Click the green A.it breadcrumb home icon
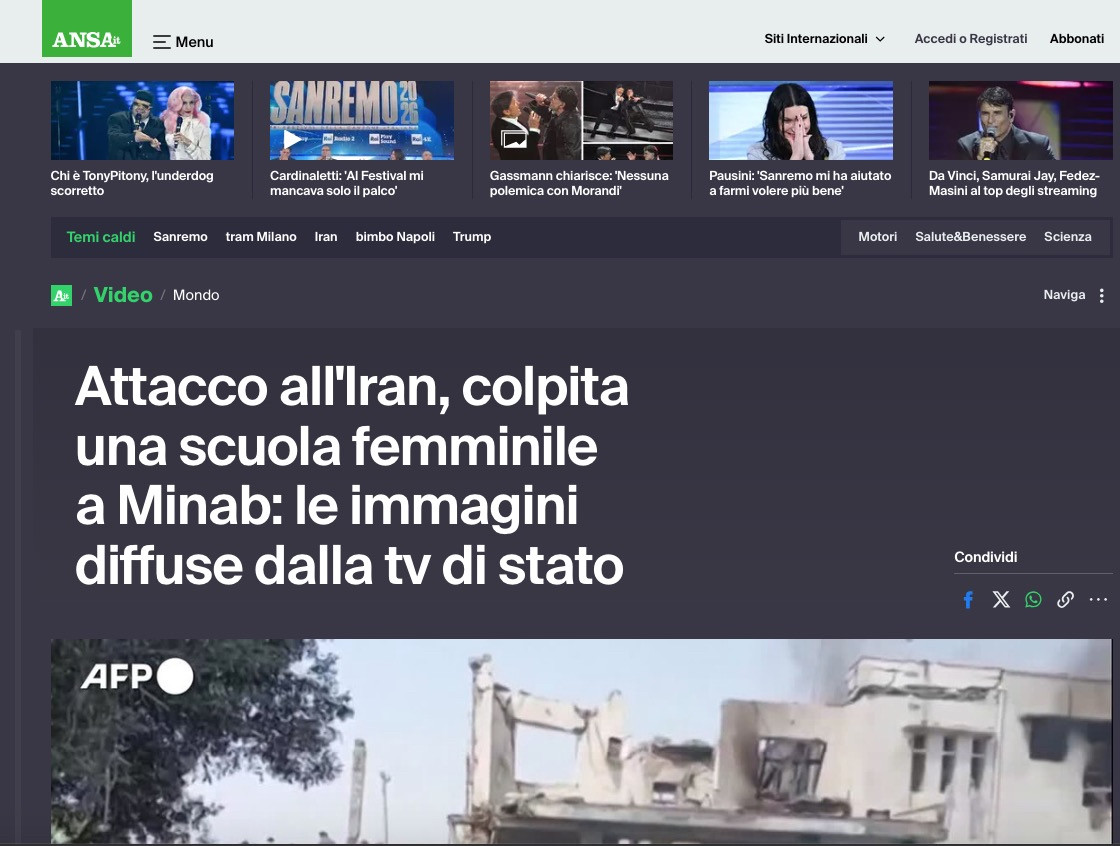 (61, 295)
